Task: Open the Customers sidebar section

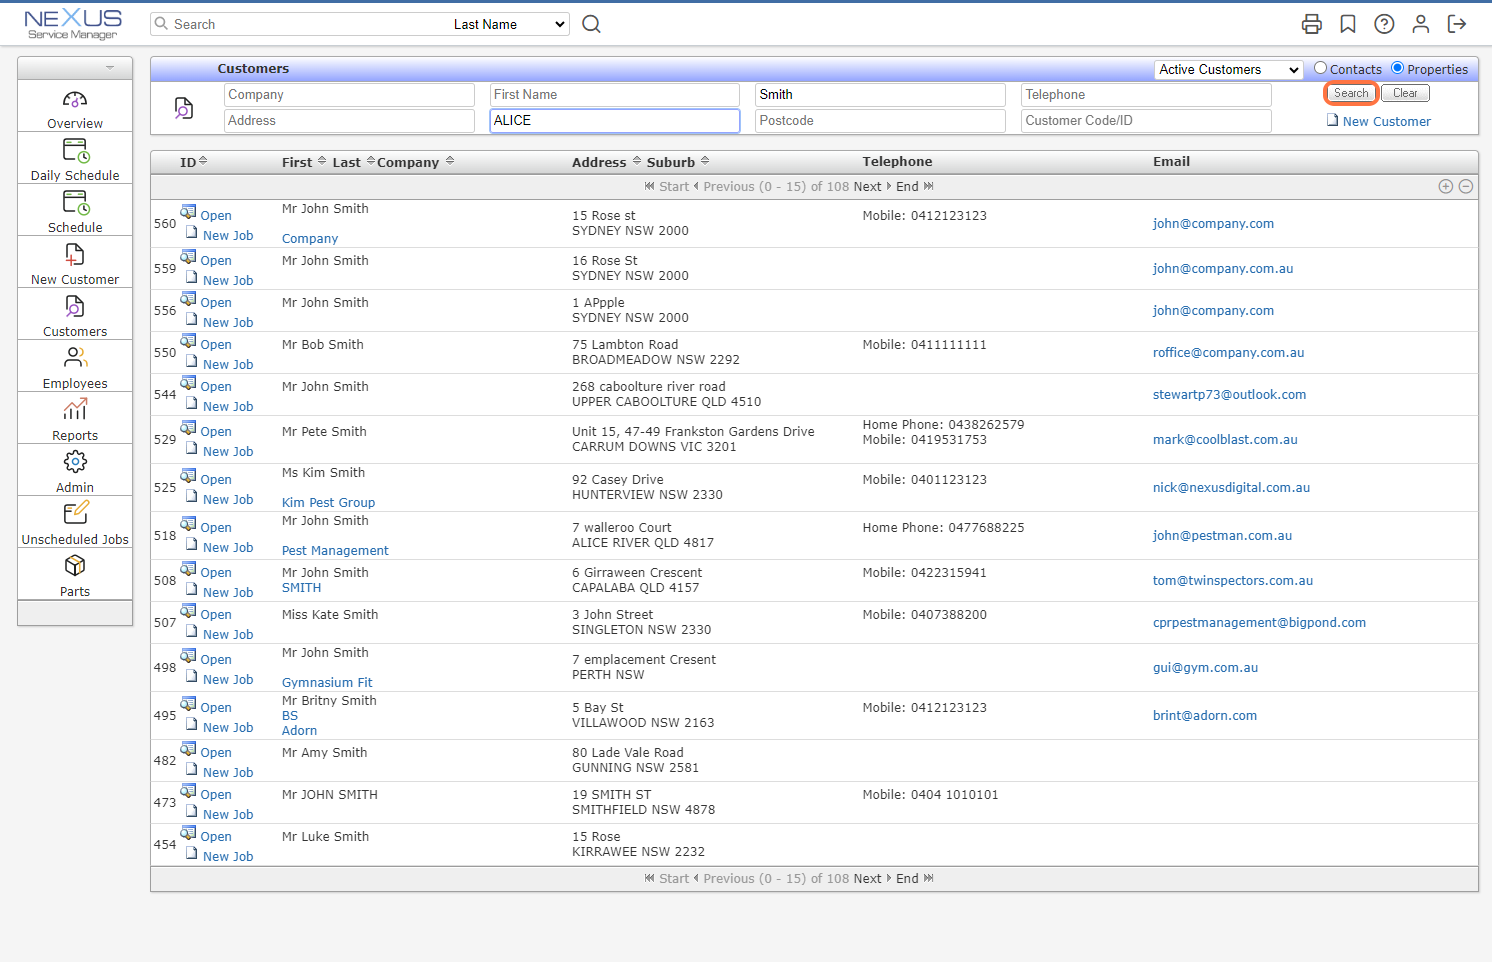Action: click(x=74, y=313)
